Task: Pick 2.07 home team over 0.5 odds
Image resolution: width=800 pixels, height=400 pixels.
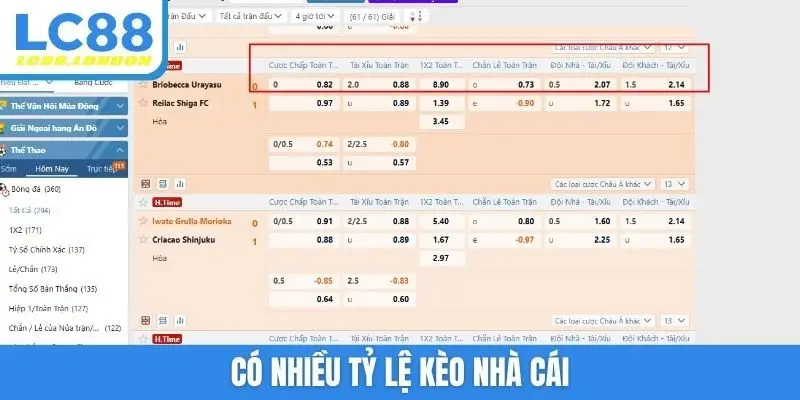Action: coord(581,85)
